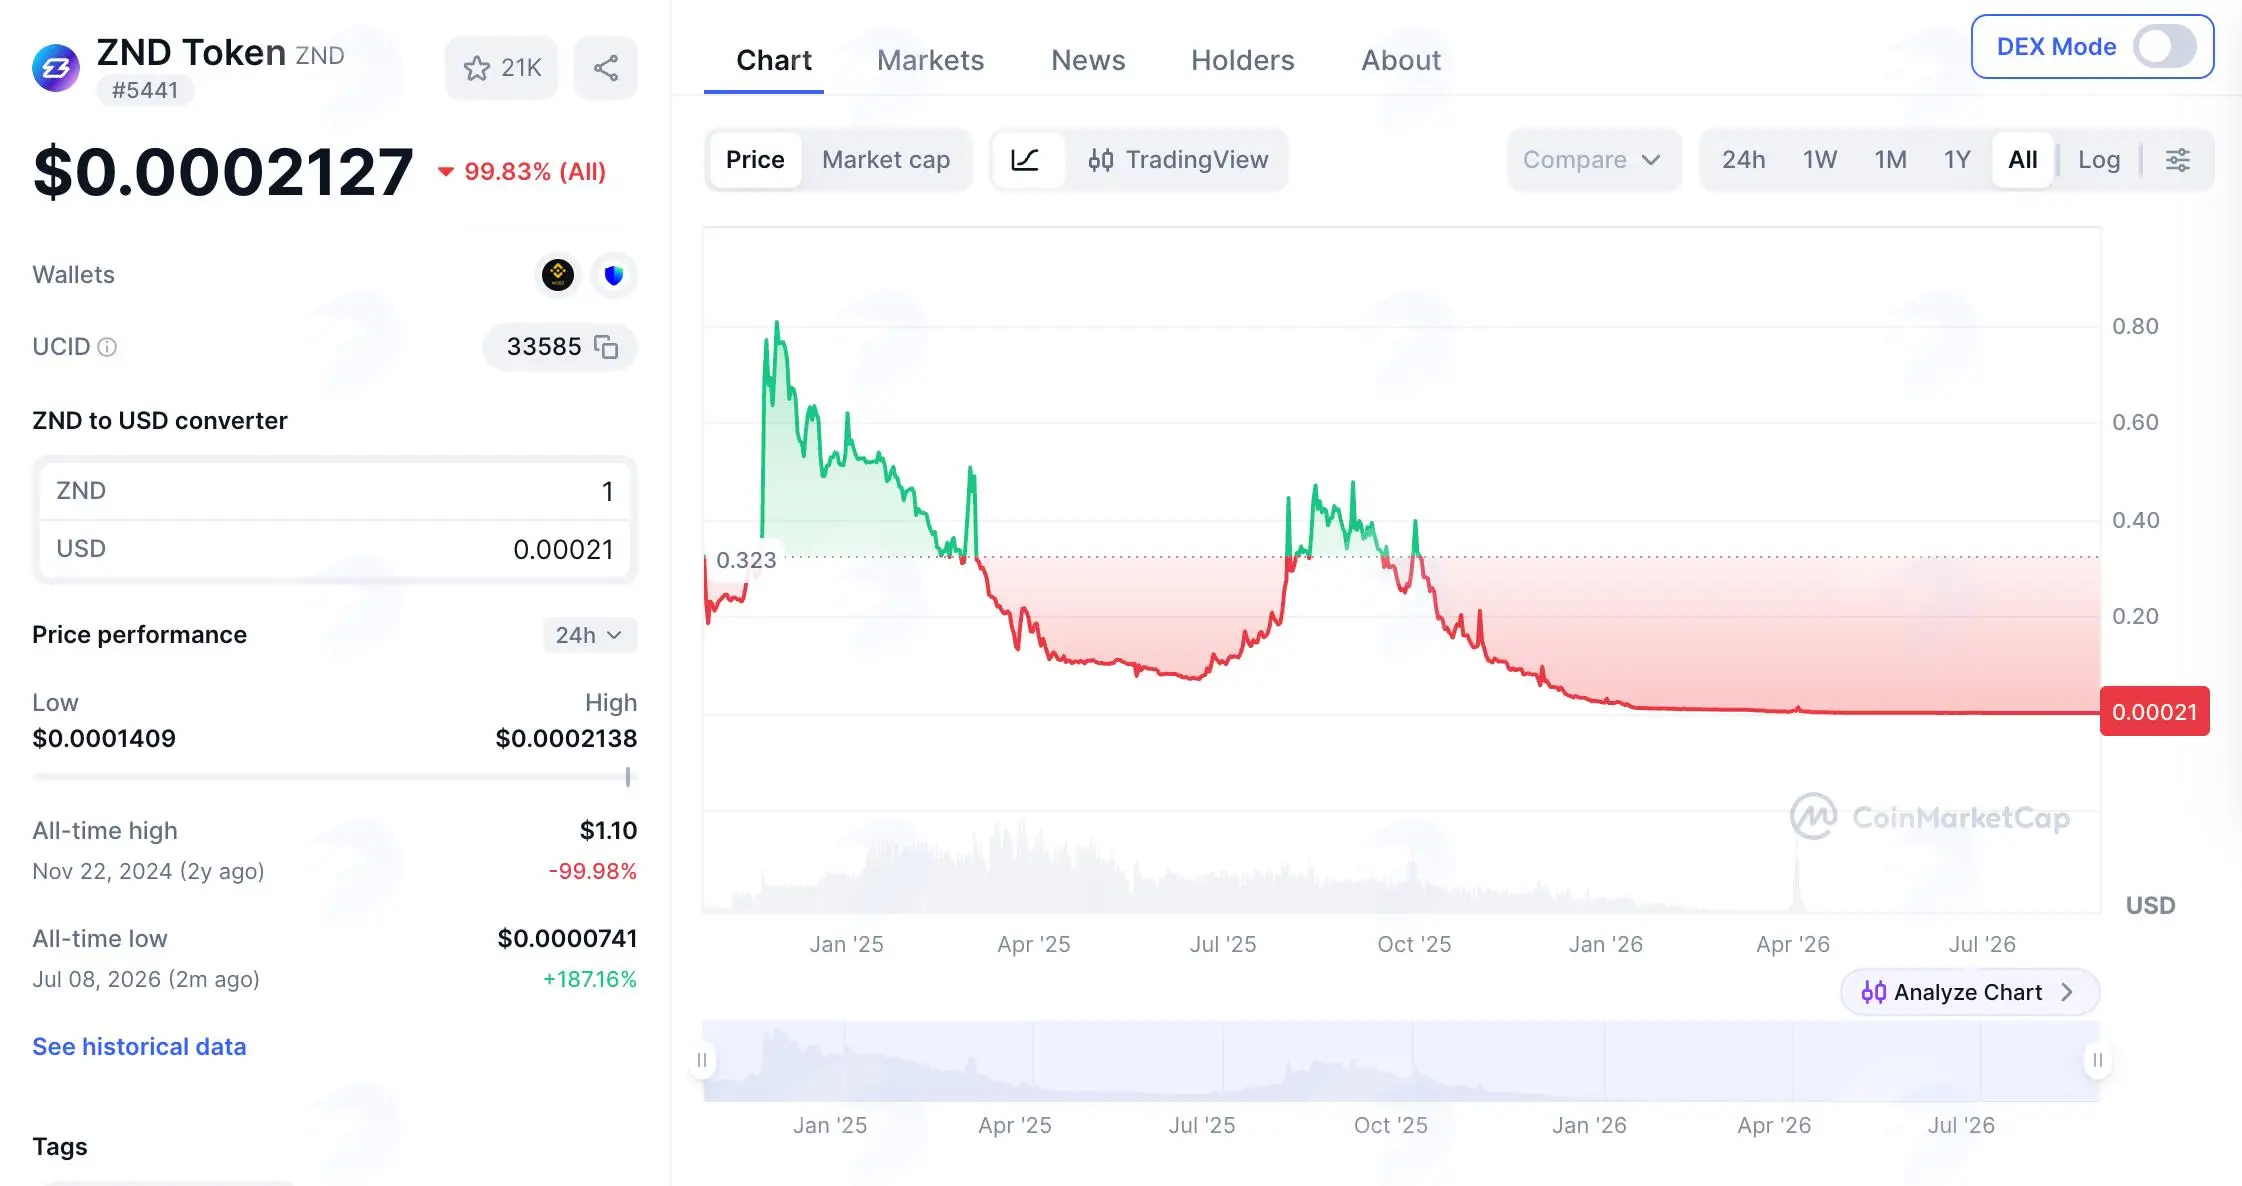
Task: Set chart range to 1W
Action: tap(1820, 160)
